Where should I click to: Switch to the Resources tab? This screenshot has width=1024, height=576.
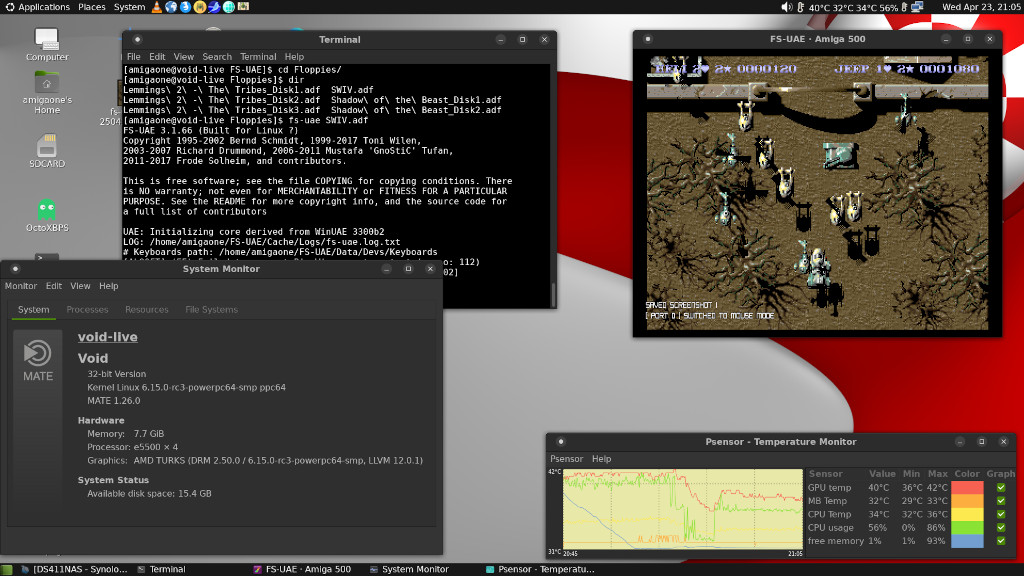click(147, 310)
